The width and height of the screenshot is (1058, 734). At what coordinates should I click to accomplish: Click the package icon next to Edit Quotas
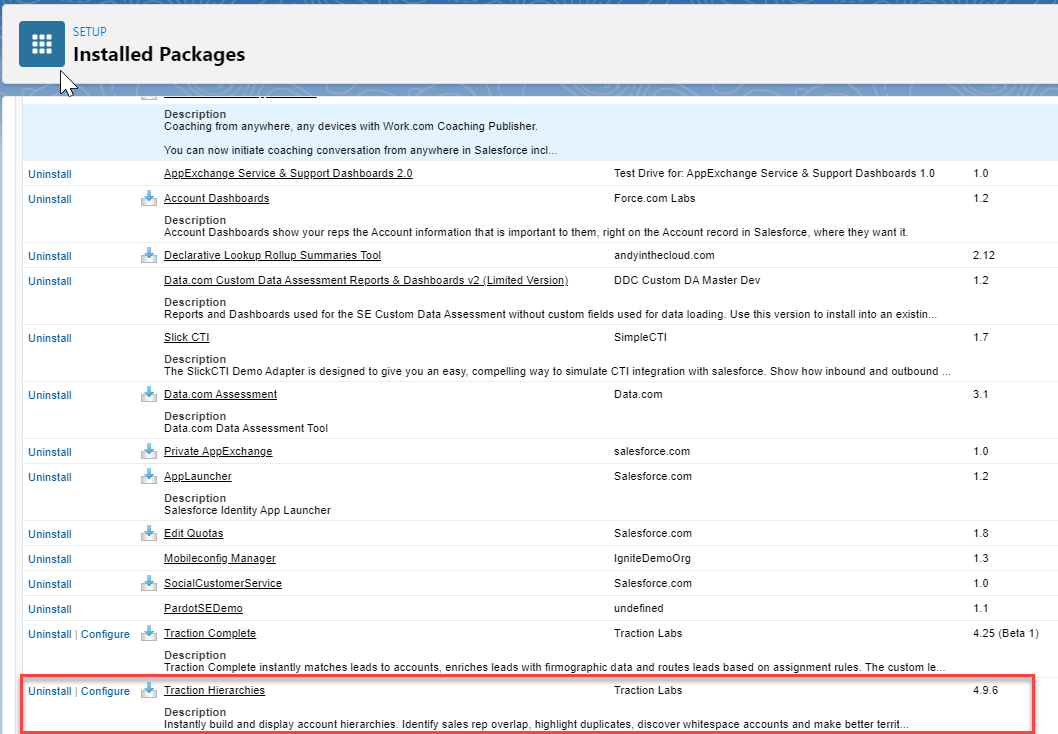click(x=148, y=533)
